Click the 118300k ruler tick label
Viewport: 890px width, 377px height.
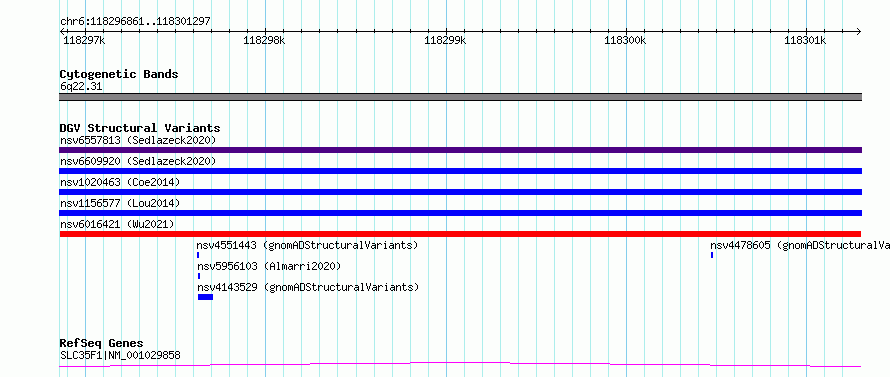pos(625,40)
